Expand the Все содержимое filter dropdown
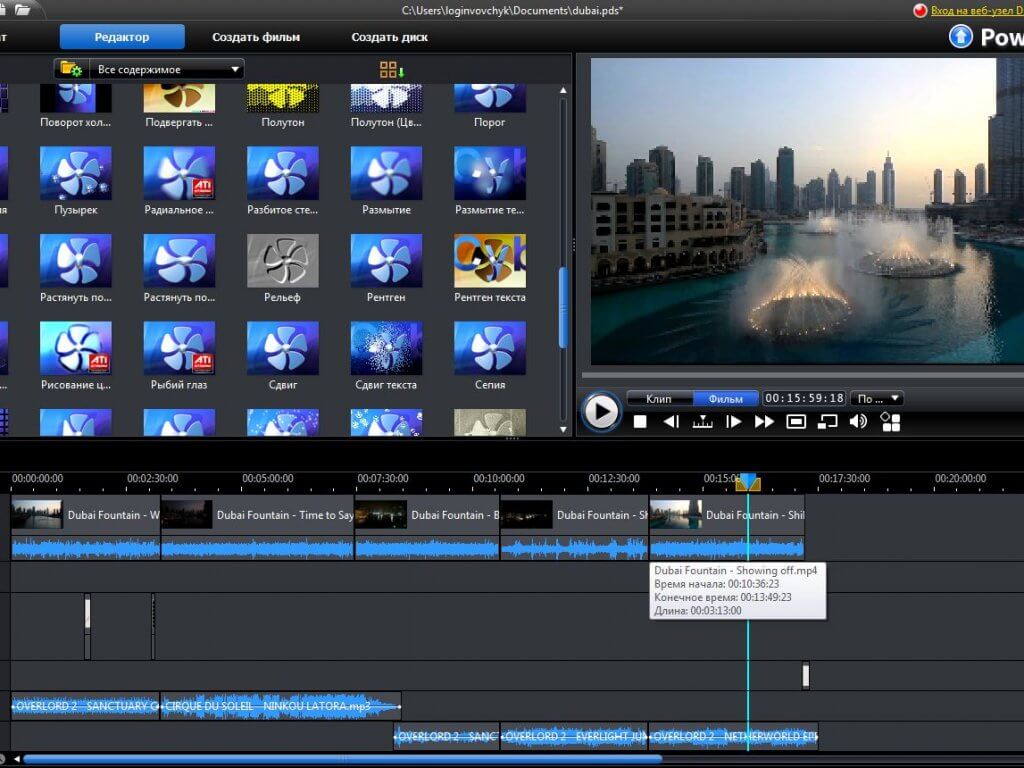Viewport: 1024px width, 768px height. [166, 69]
